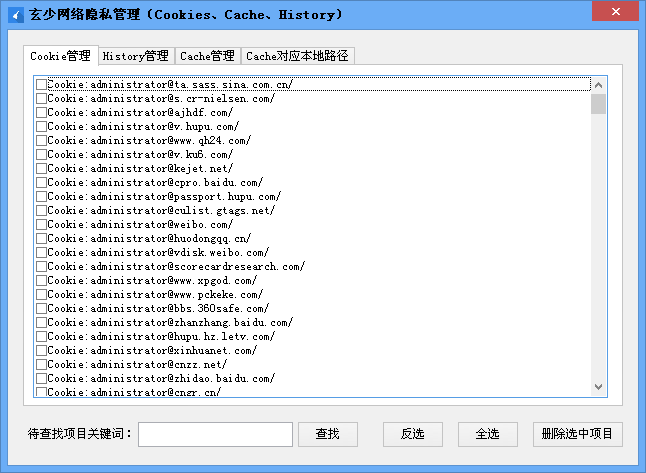Image resolution: width=646 pixels, height=473 pixels.
Task: Select the text Cookie:administrator@huodongqq.cn/
Action: [x=149, y=239]
